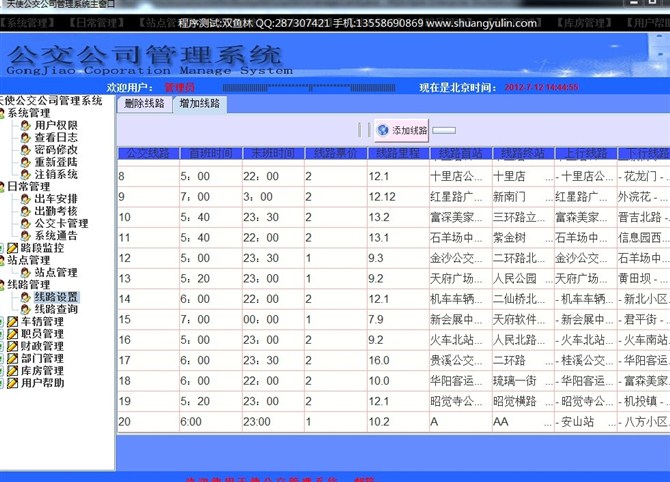Click the 7:00 first-bus cell in row 9
The image size is (670, 482).
pyautogui.click(x=211, y=197)
